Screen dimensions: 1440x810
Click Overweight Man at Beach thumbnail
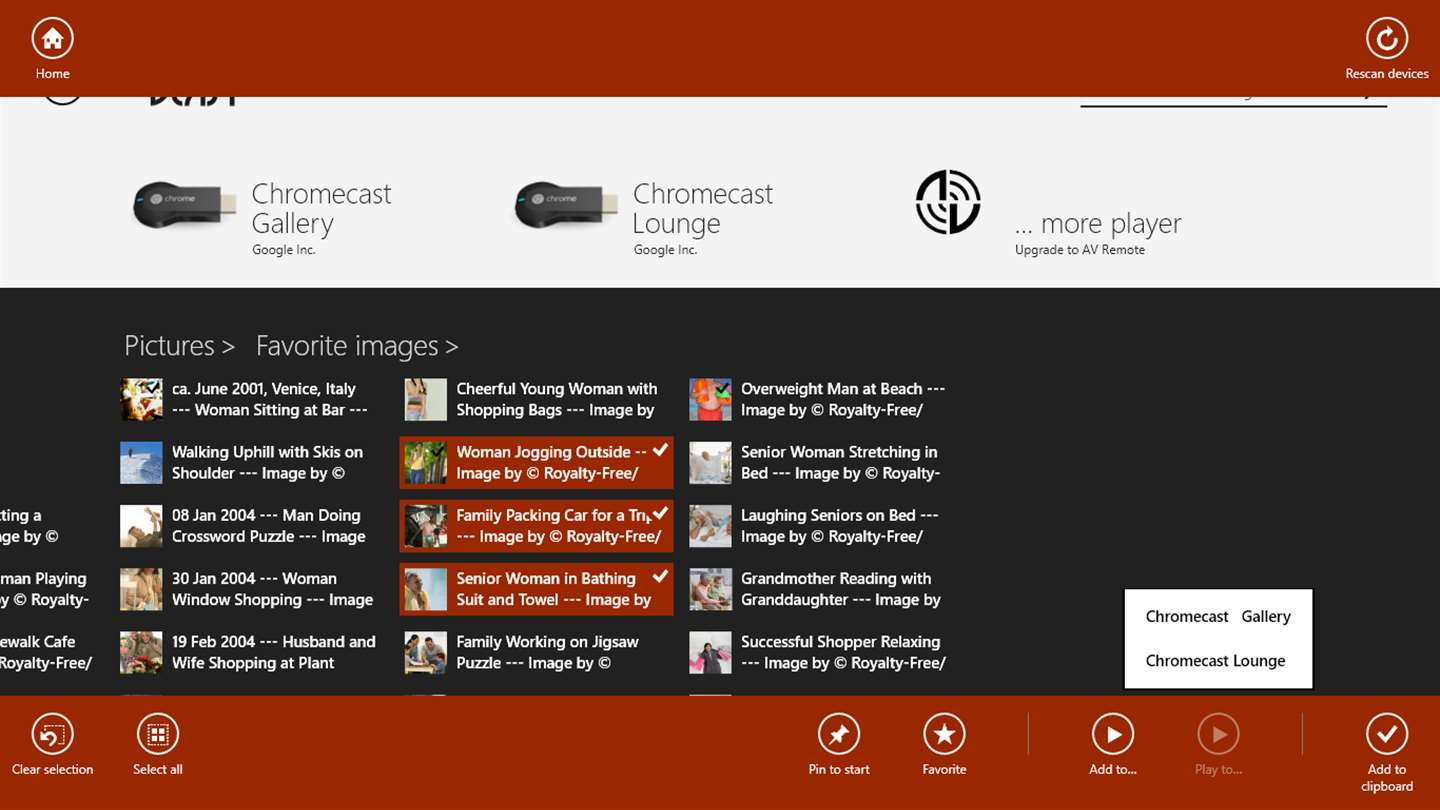(710, 399)
